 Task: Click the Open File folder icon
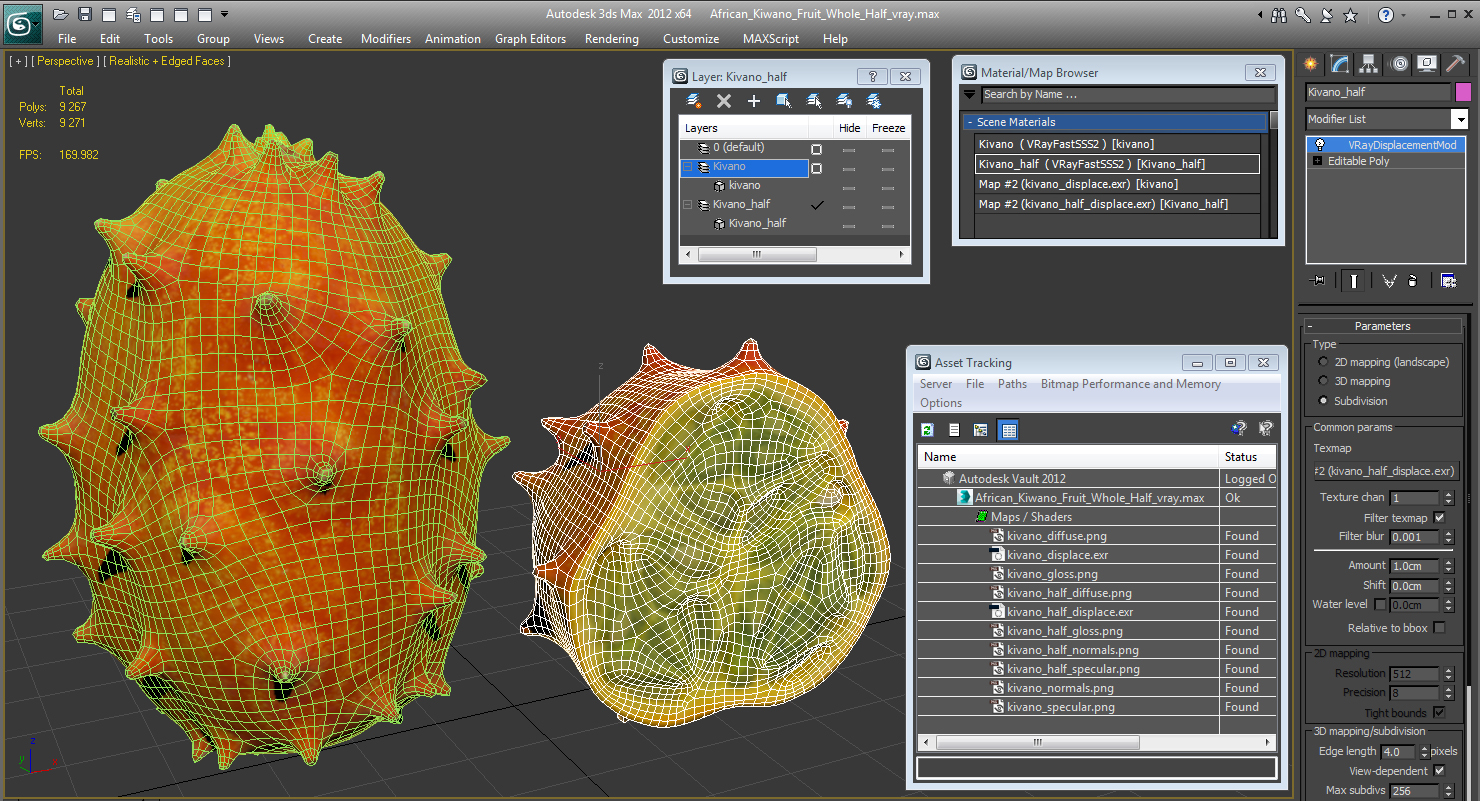[x=60, y=14]
